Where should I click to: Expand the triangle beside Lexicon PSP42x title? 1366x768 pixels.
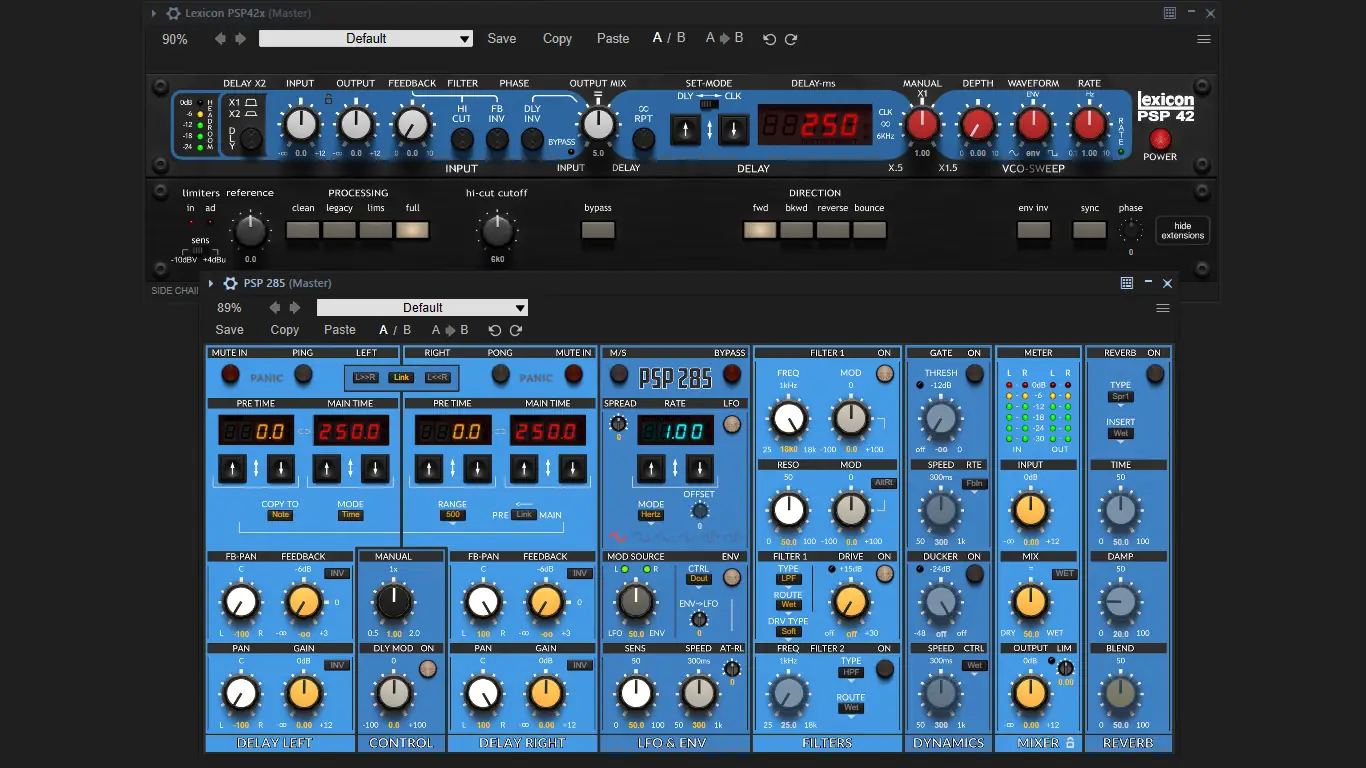point(154,14)
